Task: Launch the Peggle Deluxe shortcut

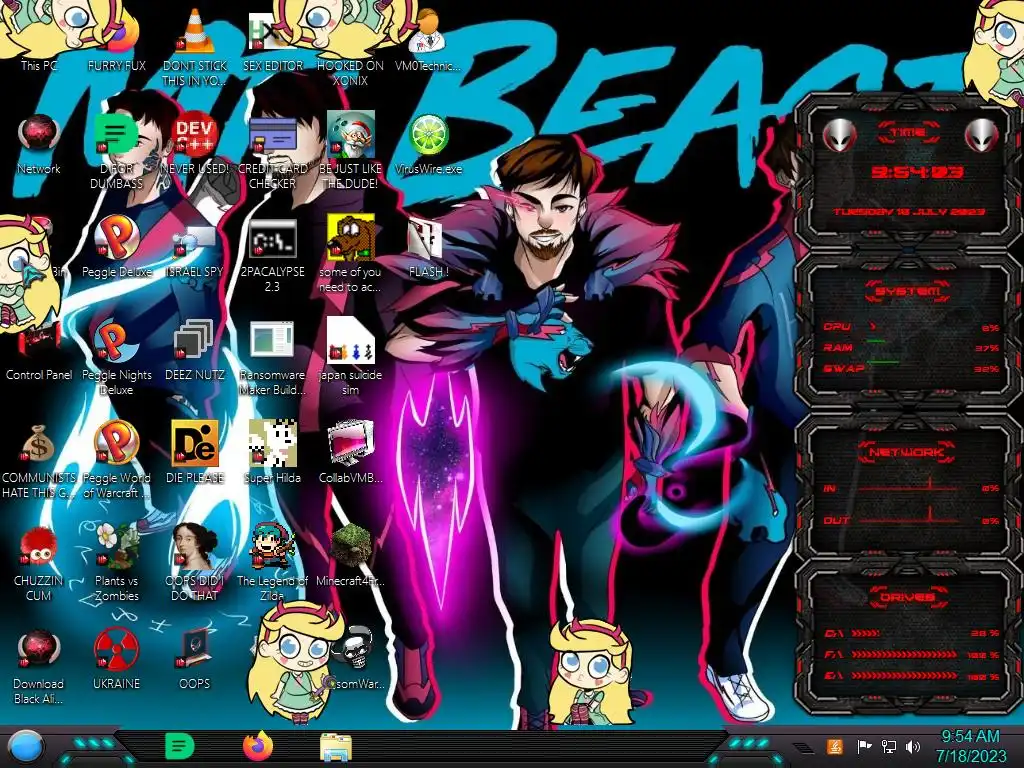Action: point(117,248)
